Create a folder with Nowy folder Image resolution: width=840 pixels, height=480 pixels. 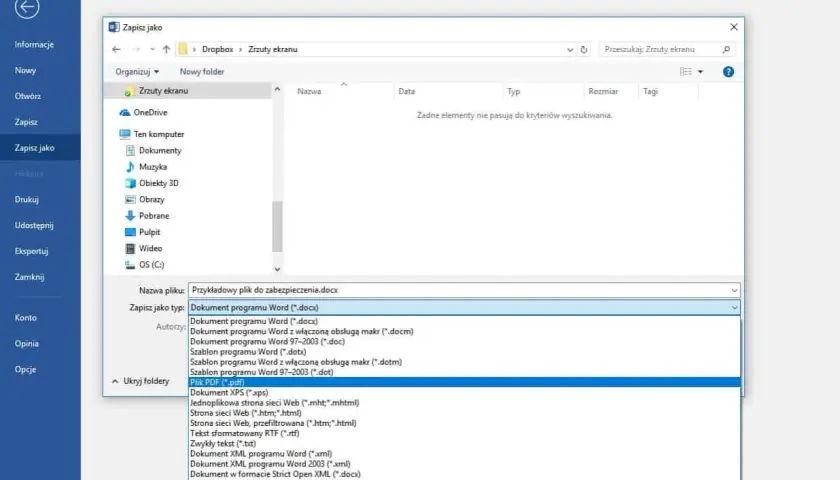(x=202, y=72)
